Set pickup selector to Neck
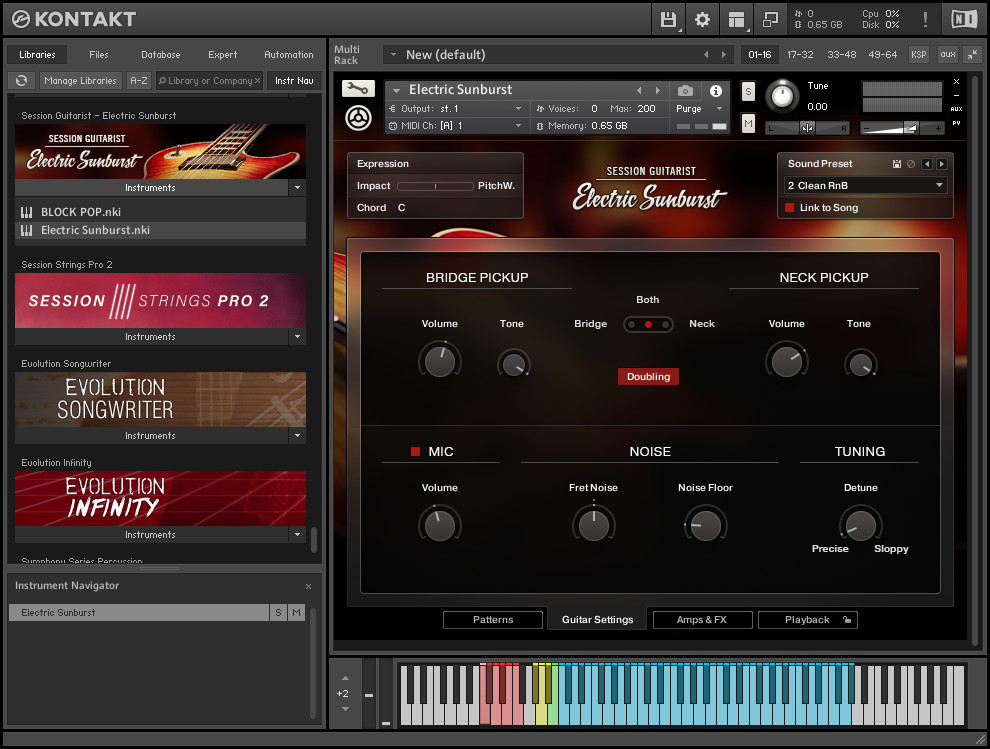 pos(665,325)
